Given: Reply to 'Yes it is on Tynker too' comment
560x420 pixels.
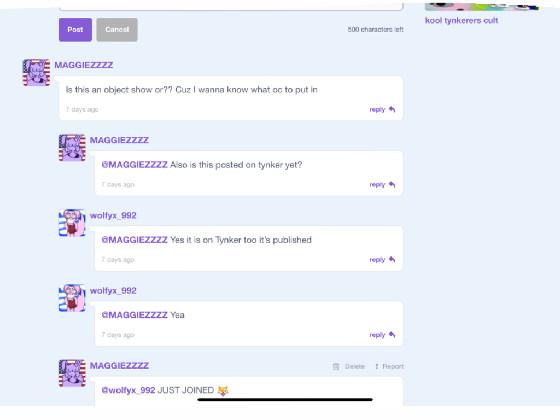Looking at the screenshot, I should 382,259.
